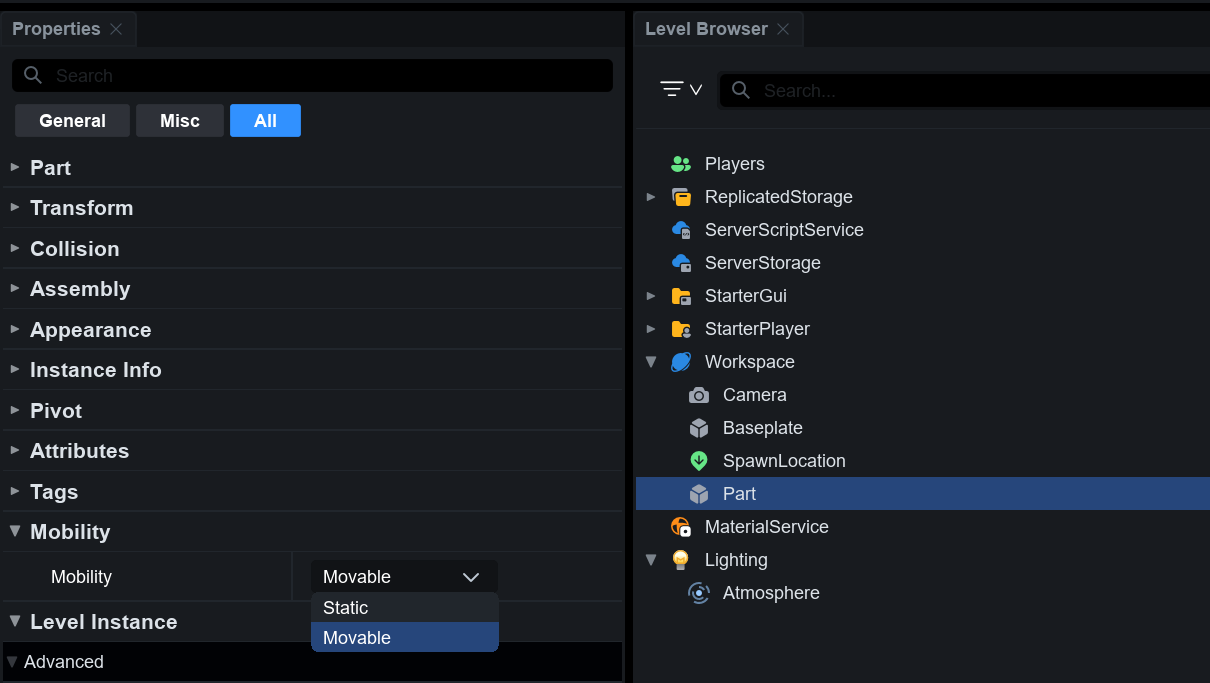The height and width of the screenshot is (683, 1210).
Task: Click the MaterialService icon
Action: pos(681,527)
